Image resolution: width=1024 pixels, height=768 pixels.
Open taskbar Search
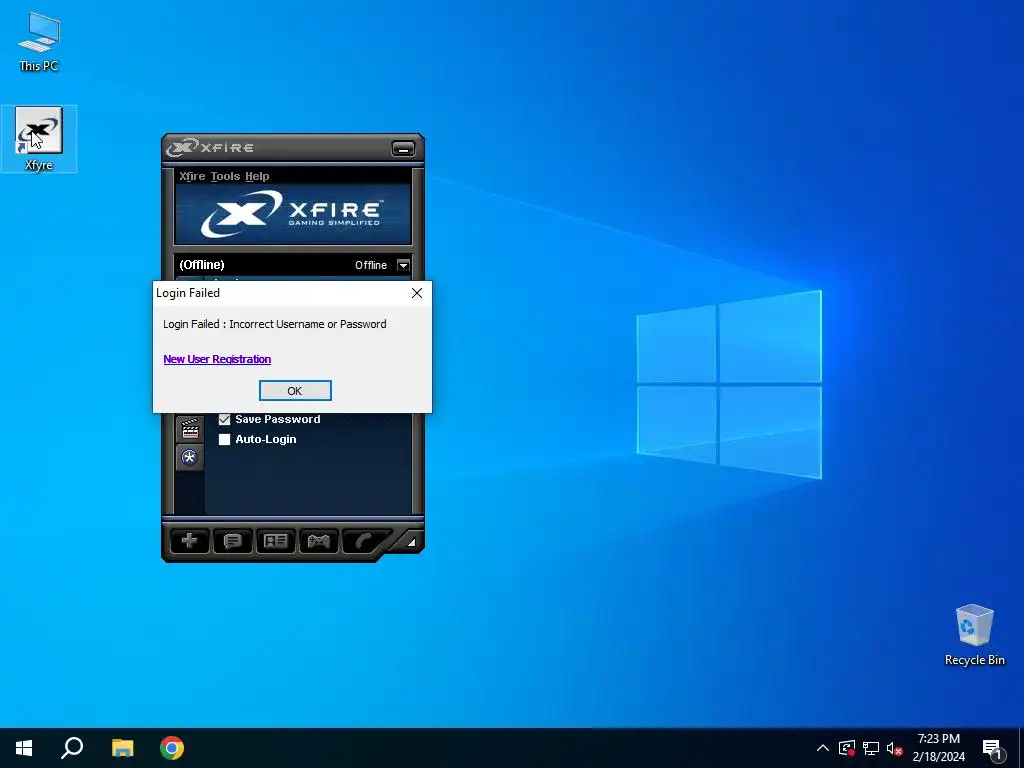click(x=72, y=748)
